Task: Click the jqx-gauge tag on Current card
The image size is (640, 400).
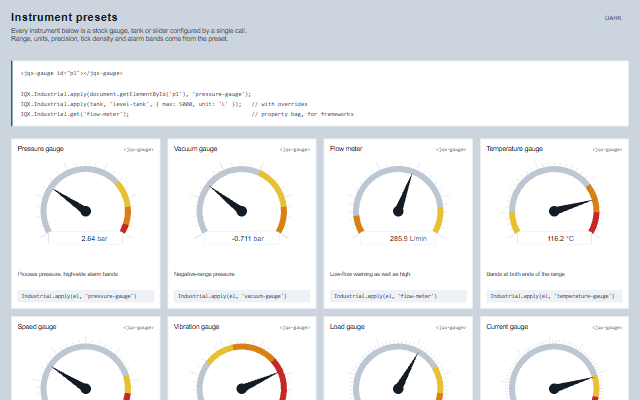Action: [x=607, y=328]
